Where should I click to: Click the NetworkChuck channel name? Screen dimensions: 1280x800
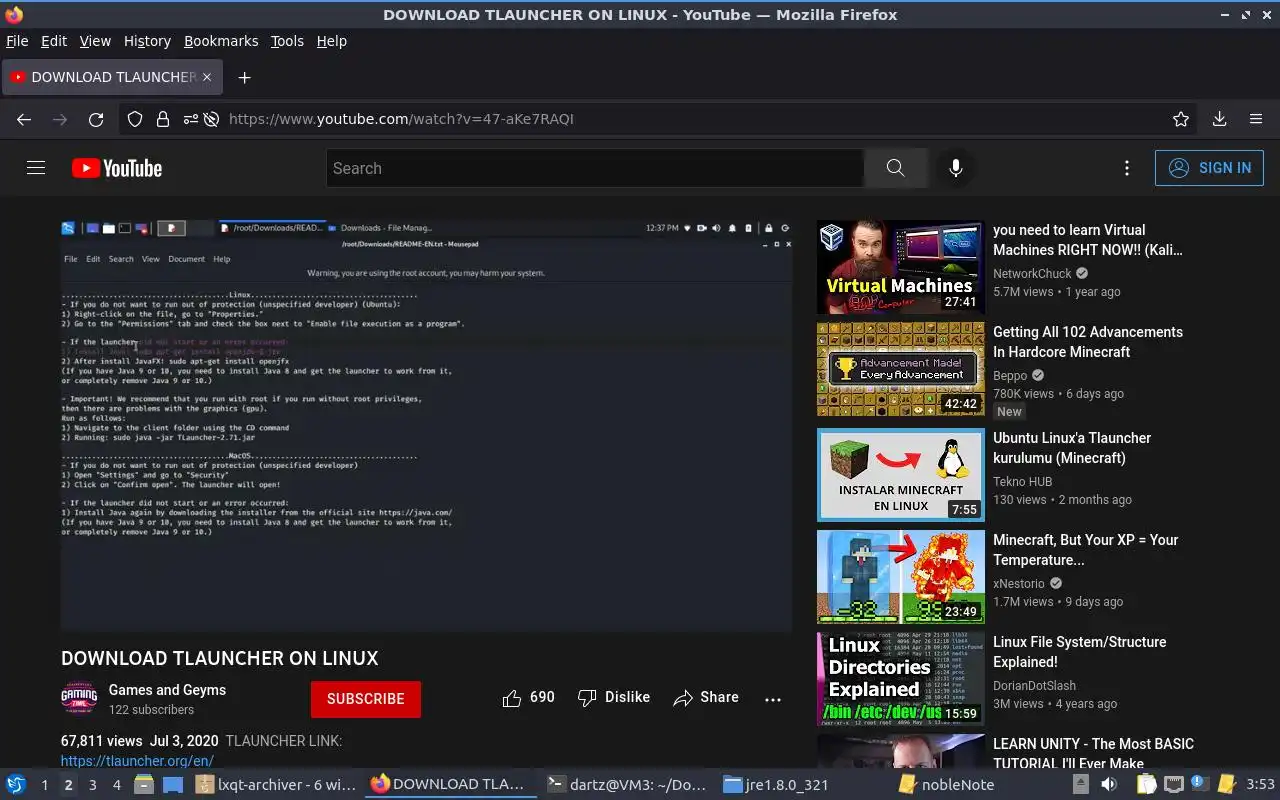tap(1032, 274)
